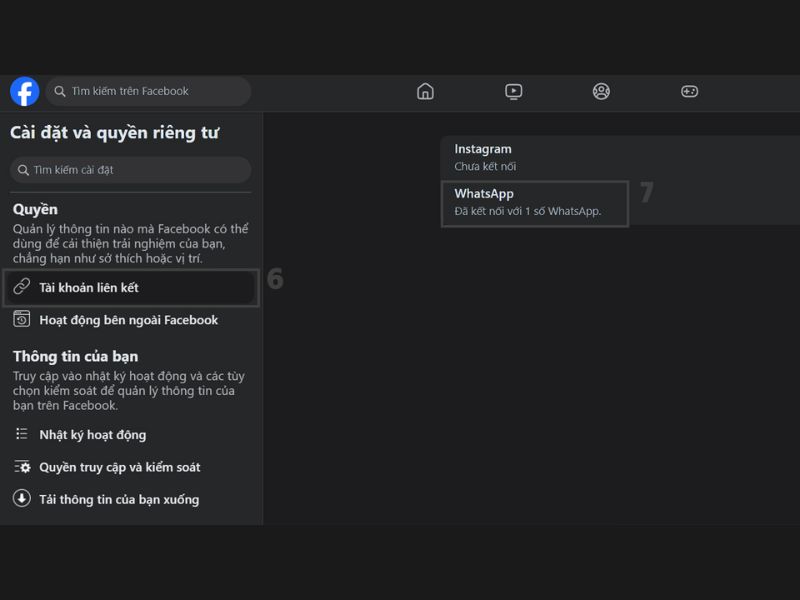
Task: Select the Hoạt động bên ngoài Facebook label
Action: pos(128,320)
